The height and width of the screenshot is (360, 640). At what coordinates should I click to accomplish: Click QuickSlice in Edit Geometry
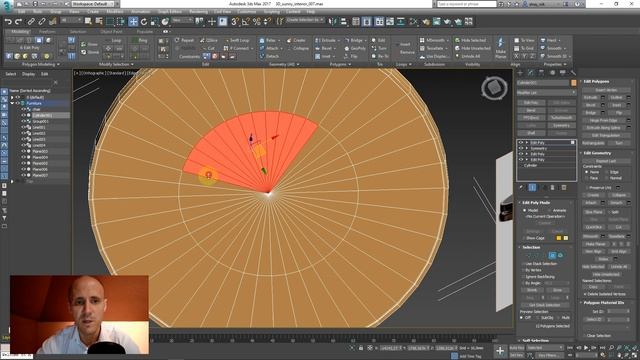(x=594, y=227)
